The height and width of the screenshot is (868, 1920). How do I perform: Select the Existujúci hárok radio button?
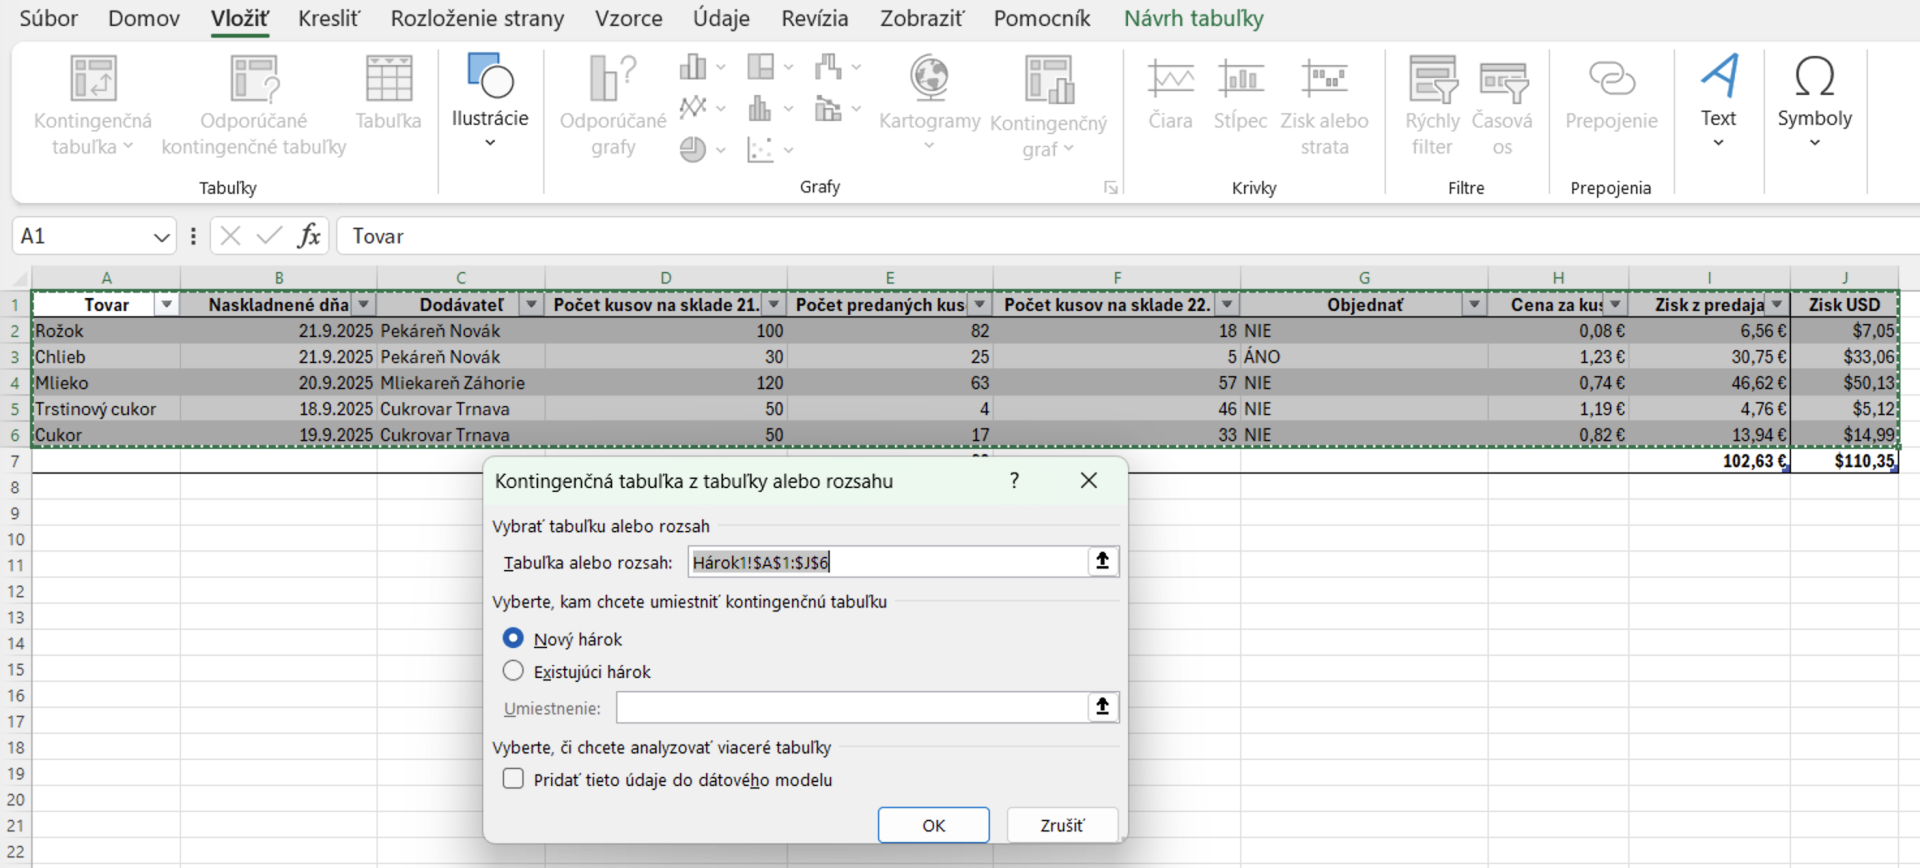(513, 670)
